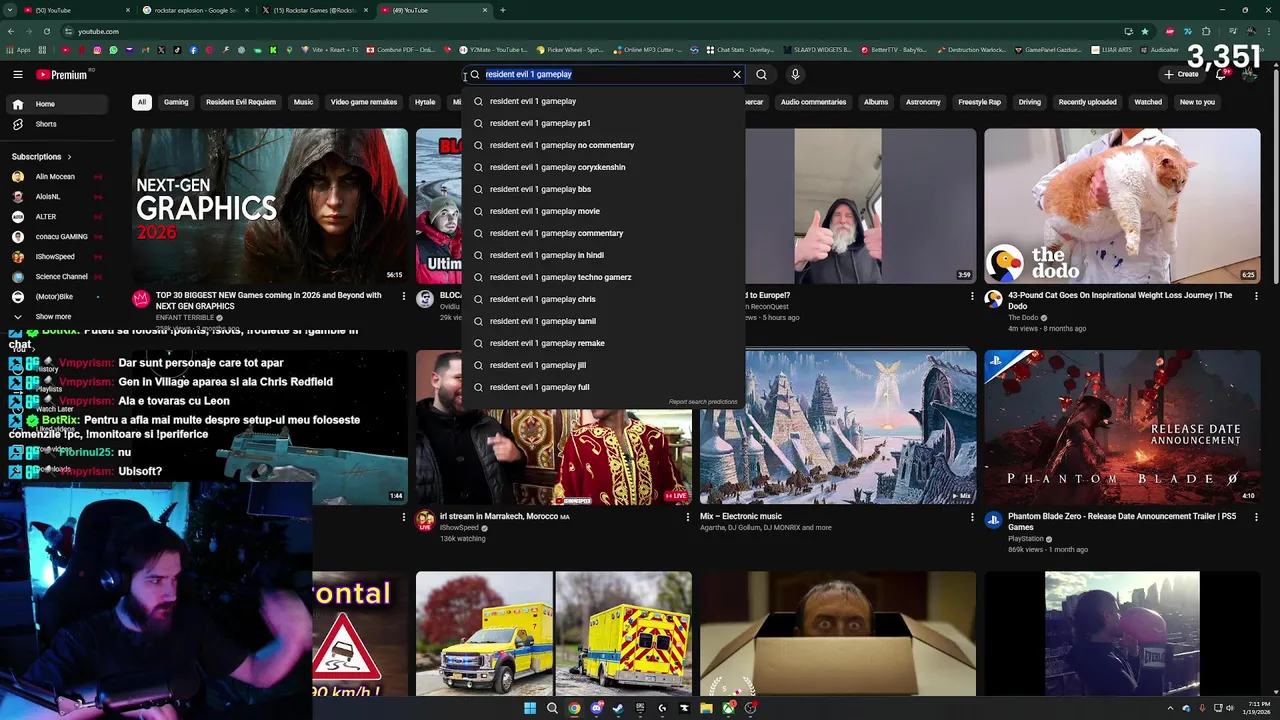1280x720 pixels.
Task: Open Discord from taskbar
Action: tap(596, 708)
